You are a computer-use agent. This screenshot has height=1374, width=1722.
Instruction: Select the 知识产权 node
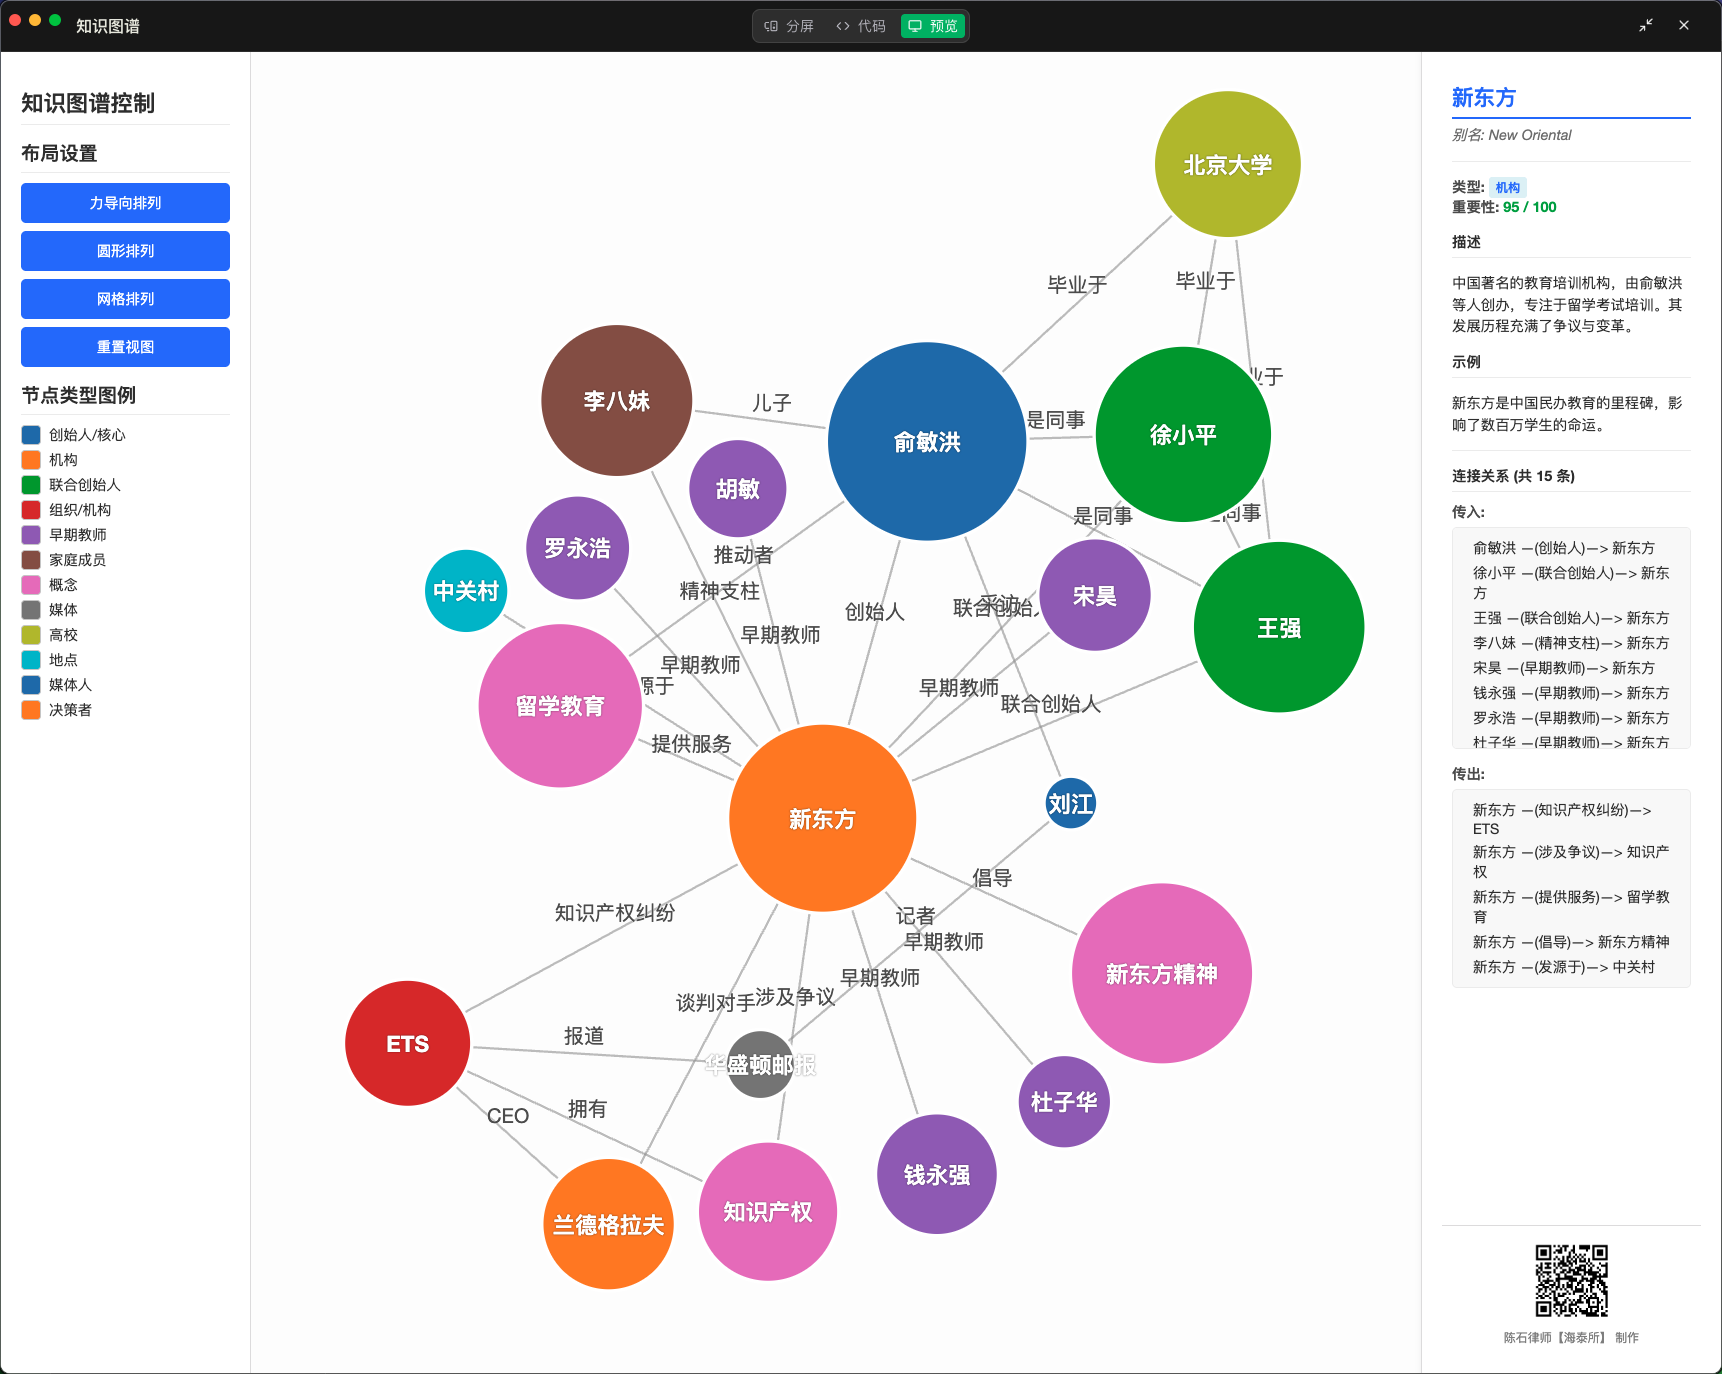tap(768, 1212)
